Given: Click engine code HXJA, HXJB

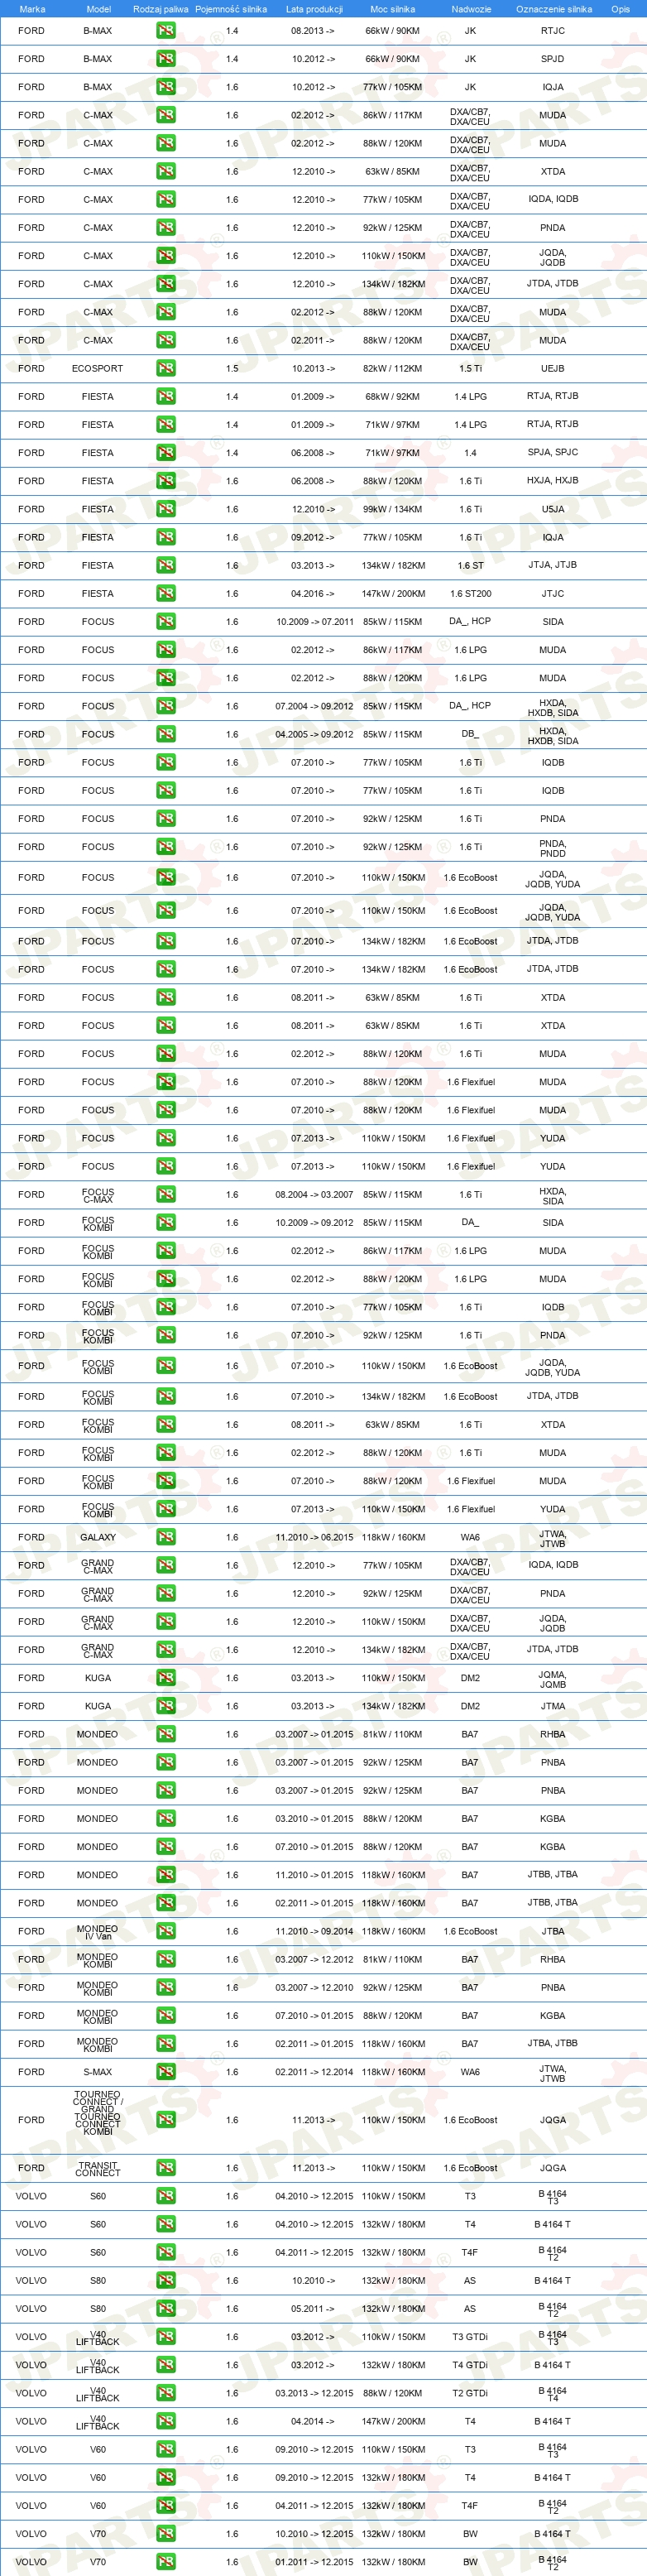Looking at the screenshot, I should click(553, 480).
